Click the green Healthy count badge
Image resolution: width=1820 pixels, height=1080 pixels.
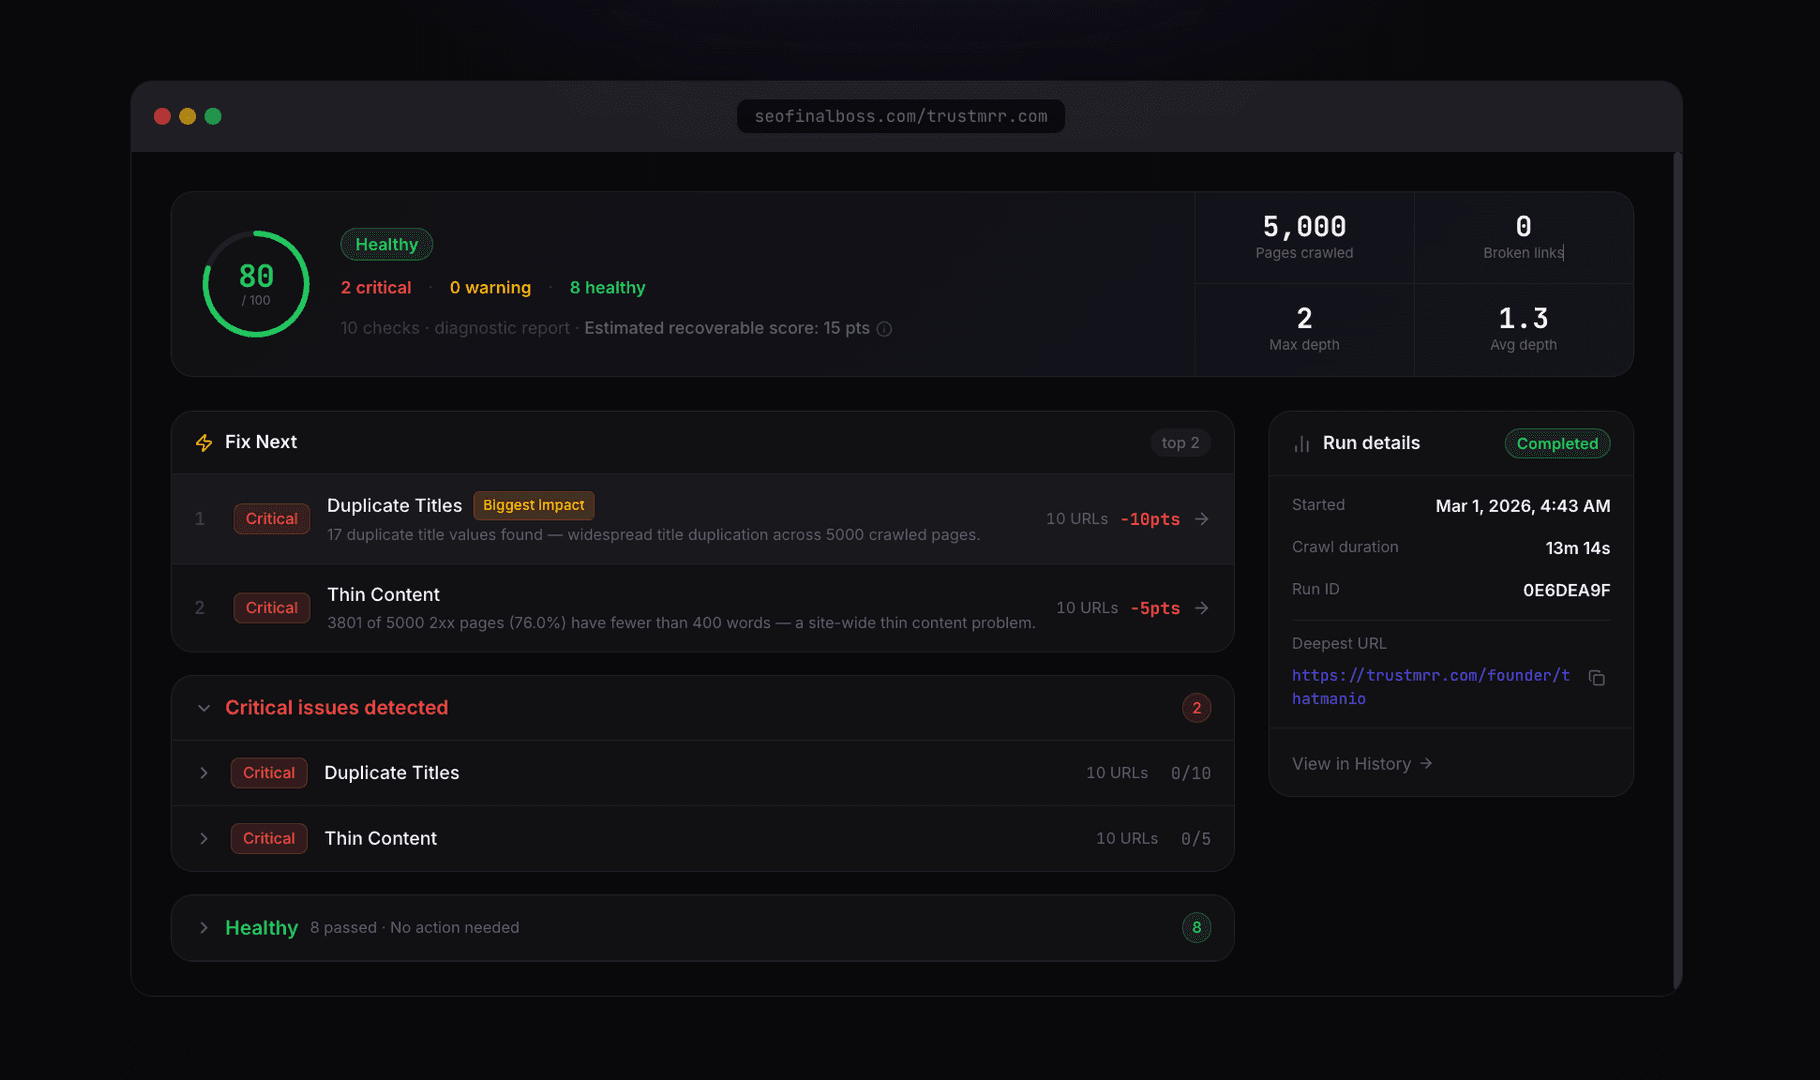coord(1196,928)
